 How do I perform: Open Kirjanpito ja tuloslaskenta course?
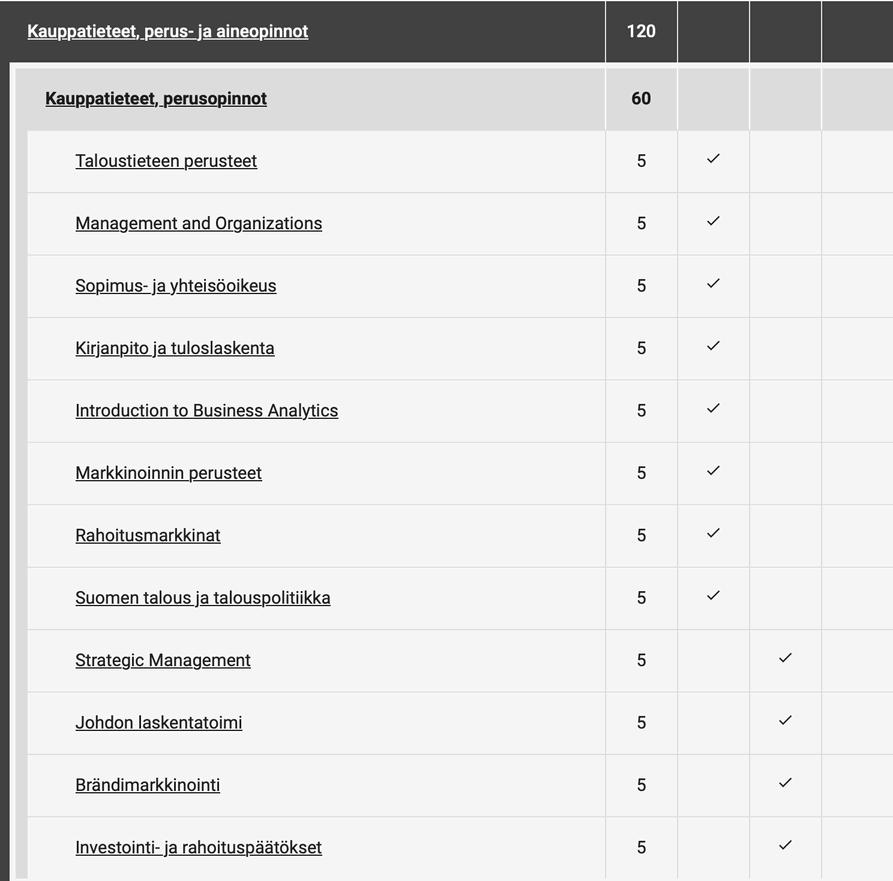pos(174,349)
